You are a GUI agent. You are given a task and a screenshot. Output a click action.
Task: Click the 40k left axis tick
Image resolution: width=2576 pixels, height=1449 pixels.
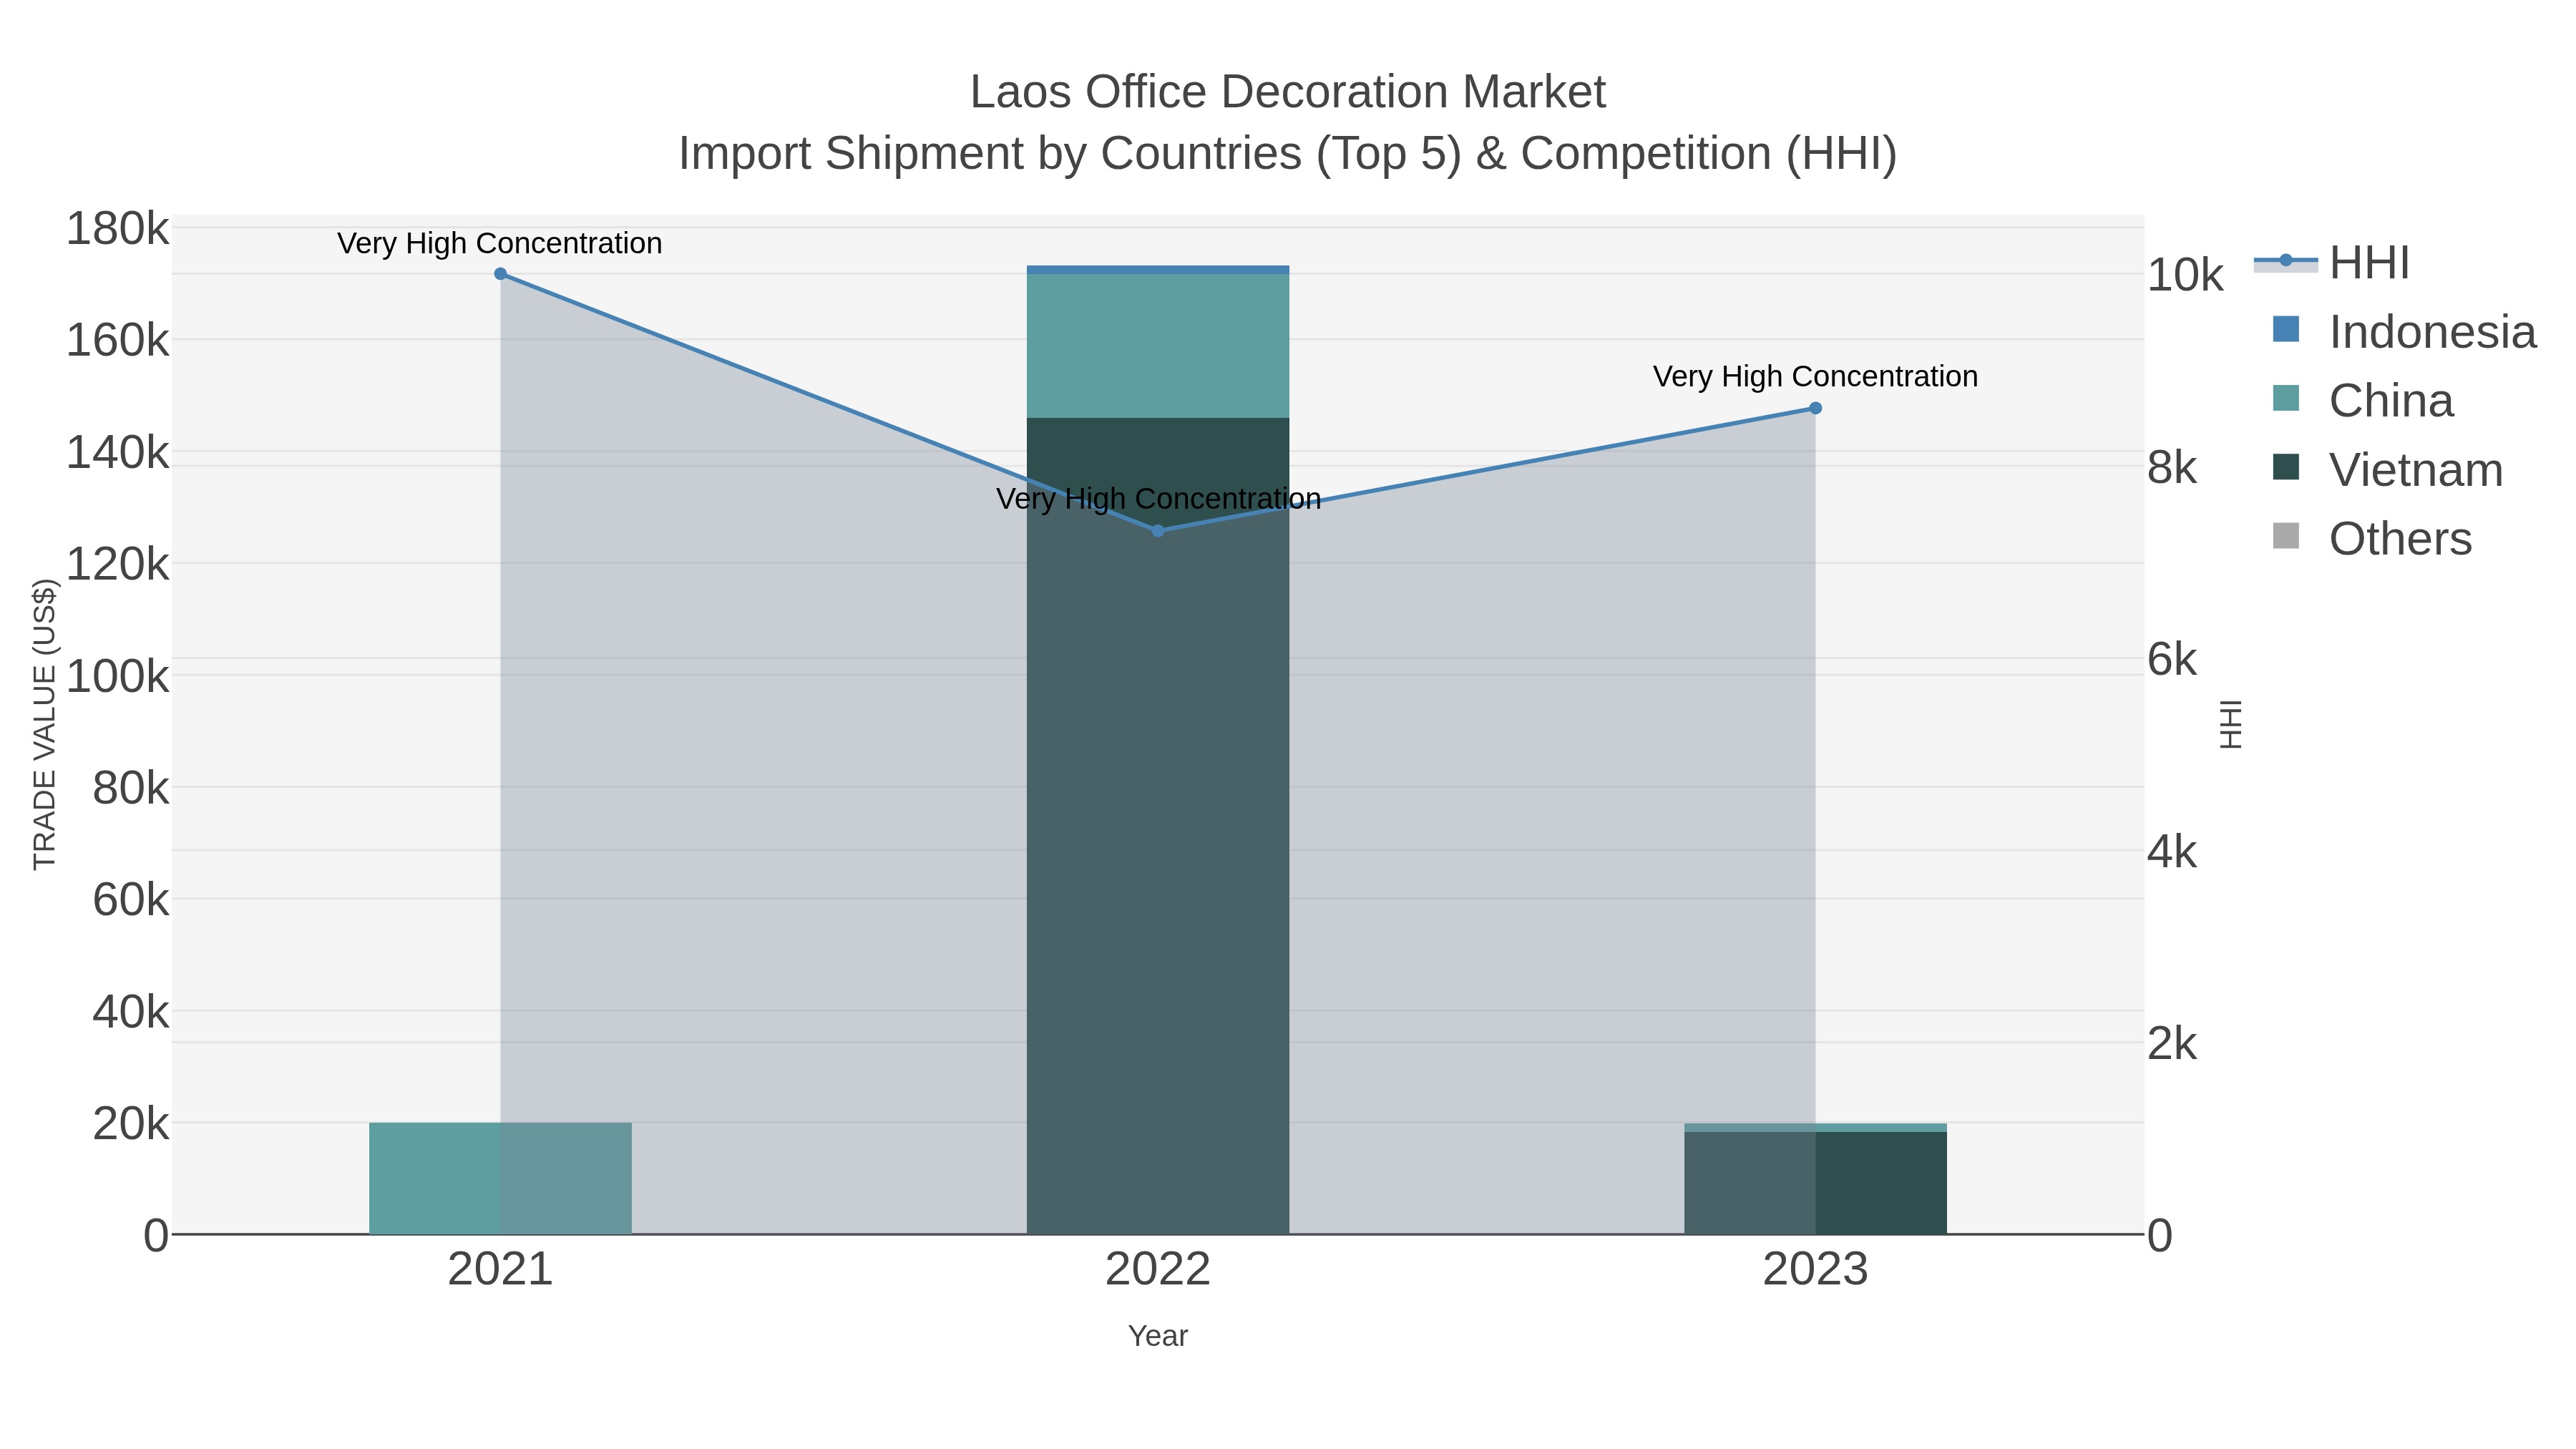click(x=130, y=1012)
